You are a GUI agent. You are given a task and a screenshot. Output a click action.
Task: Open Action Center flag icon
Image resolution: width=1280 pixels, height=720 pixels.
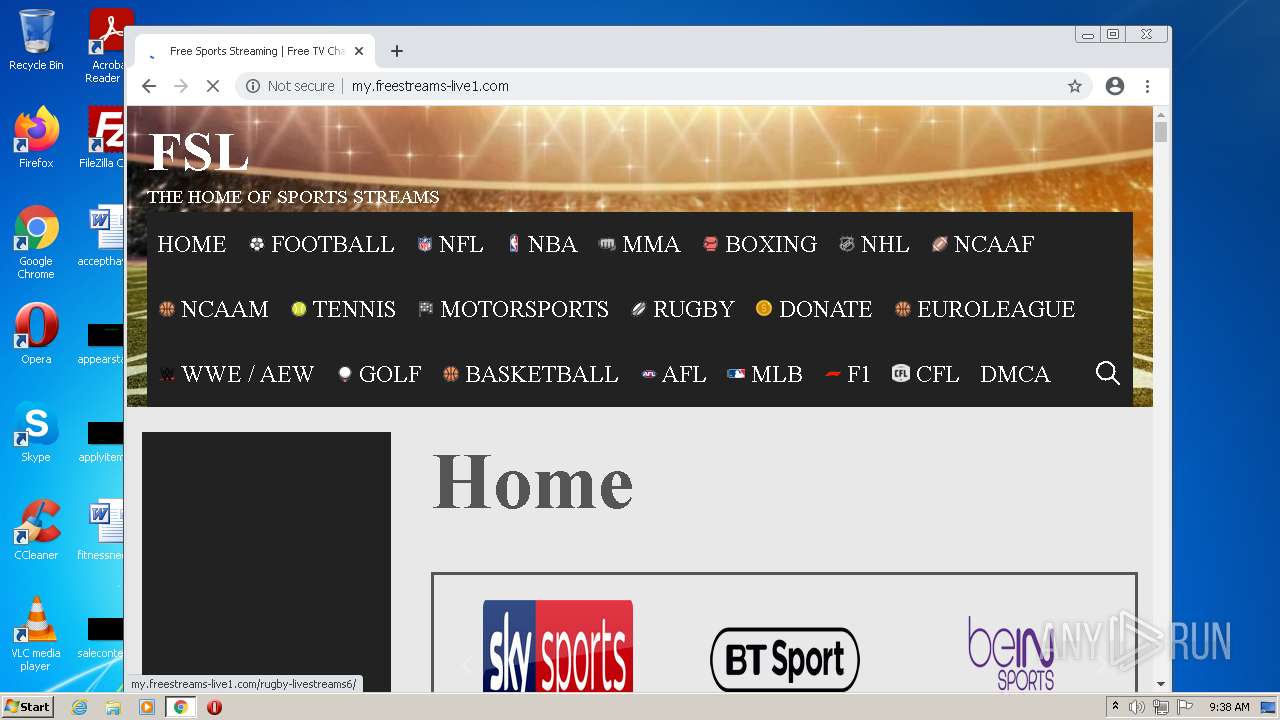[1185, 707]
